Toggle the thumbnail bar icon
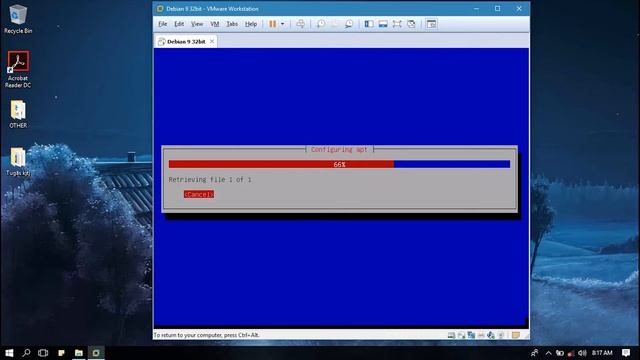 coord(383,24)
